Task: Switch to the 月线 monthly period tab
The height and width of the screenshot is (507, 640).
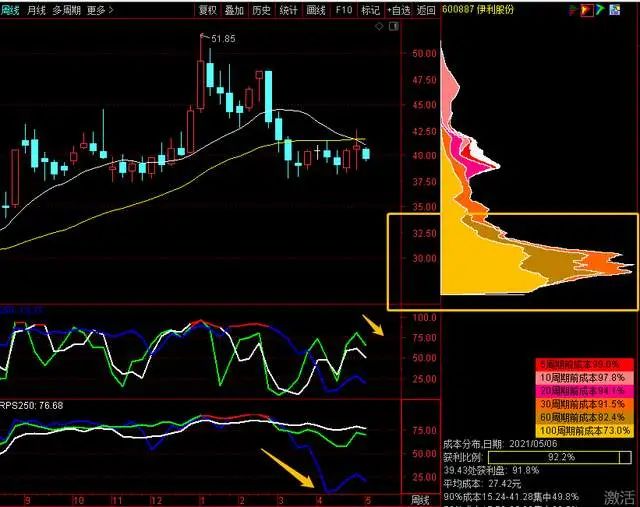Action: [x=37, y=10]
